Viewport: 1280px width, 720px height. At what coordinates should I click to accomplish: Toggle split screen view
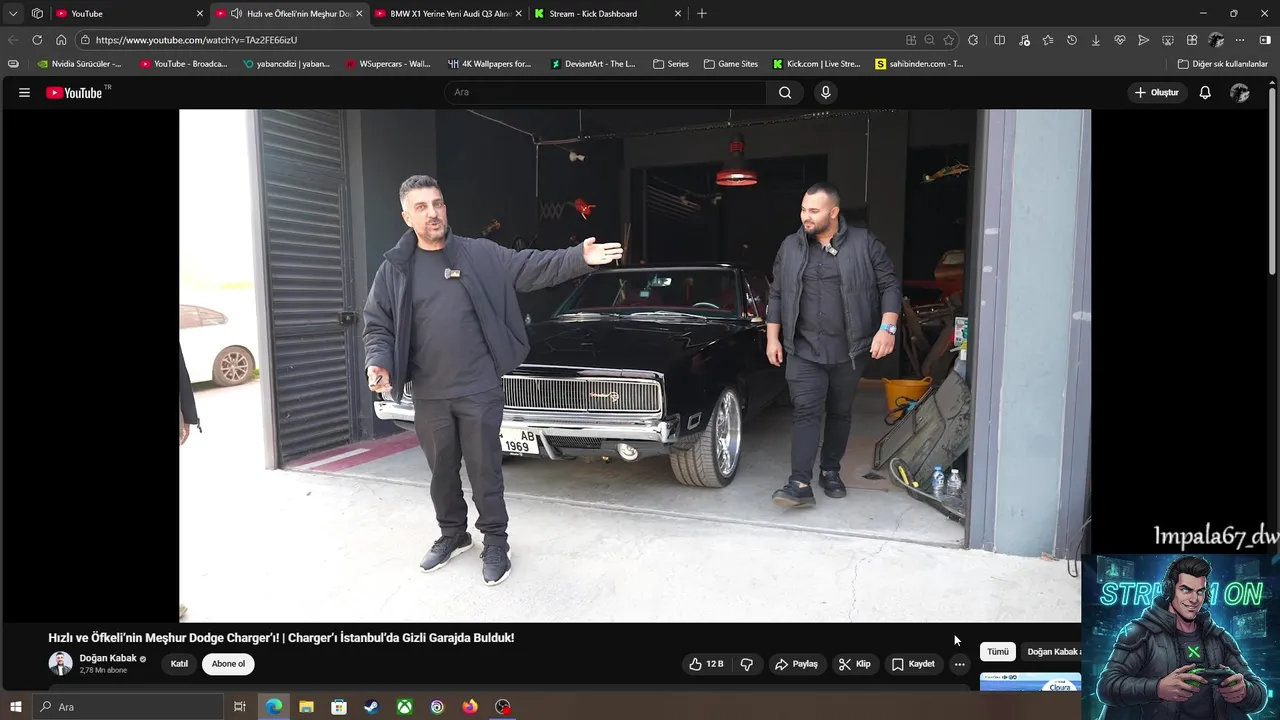1000,40
